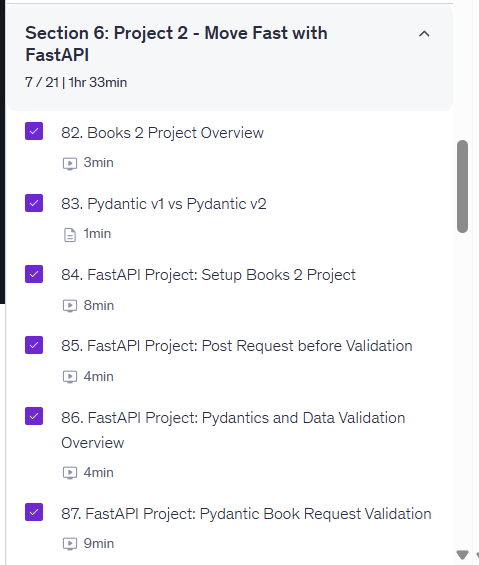Click Section 6 Project 2 header title
The height and width of the screenshot is (565, 479).
[x=176, y=44]
